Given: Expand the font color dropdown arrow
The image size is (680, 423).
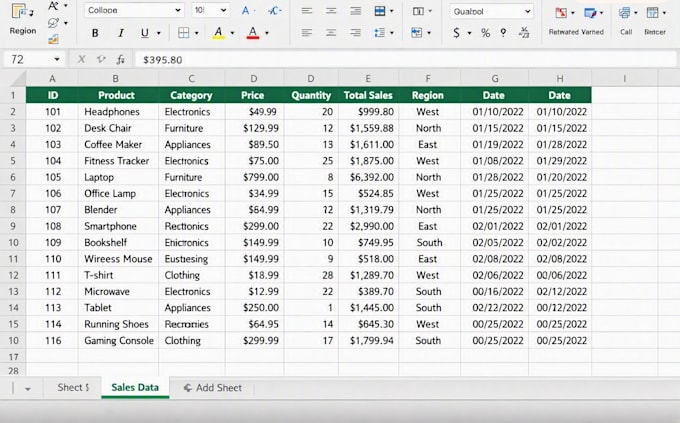Looking at the screenshot, I should pos(267,33).
